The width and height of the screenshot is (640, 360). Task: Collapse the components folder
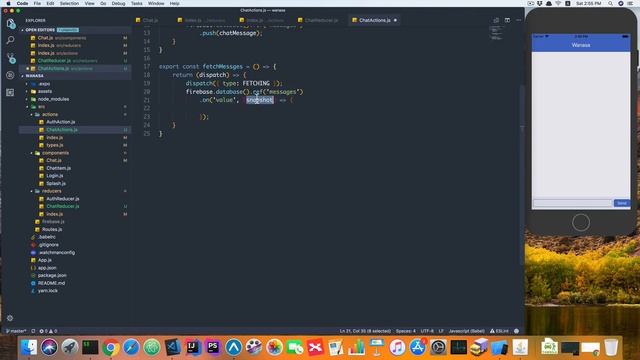(x=56, y=153)
